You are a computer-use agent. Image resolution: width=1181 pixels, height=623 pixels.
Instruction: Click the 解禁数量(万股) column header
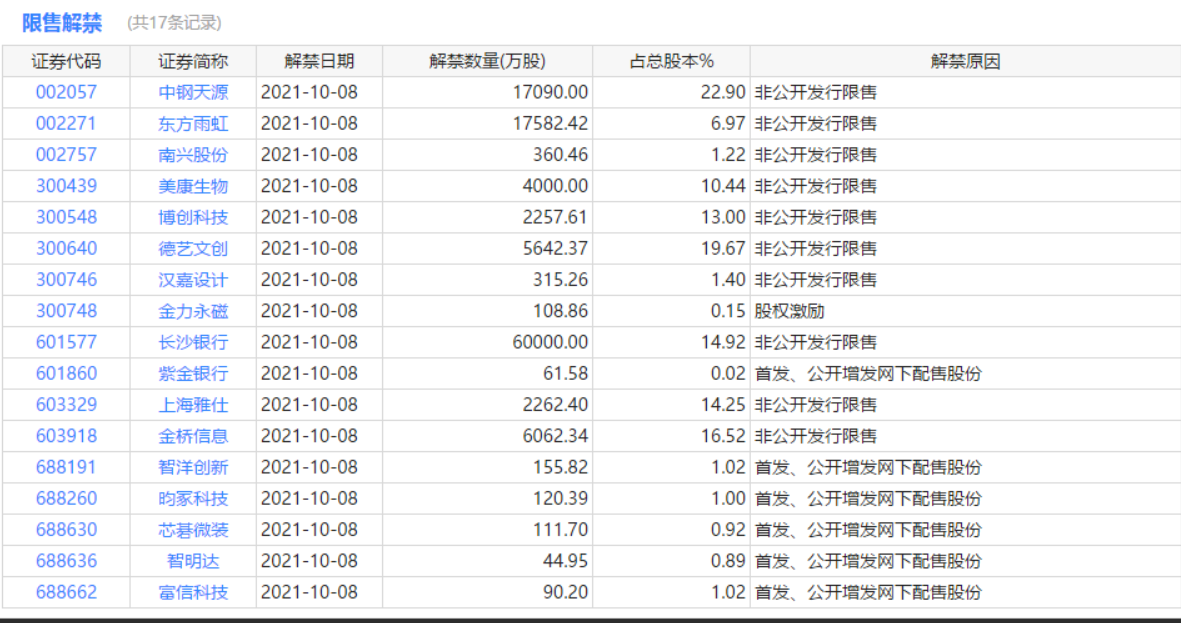[487, 61]
